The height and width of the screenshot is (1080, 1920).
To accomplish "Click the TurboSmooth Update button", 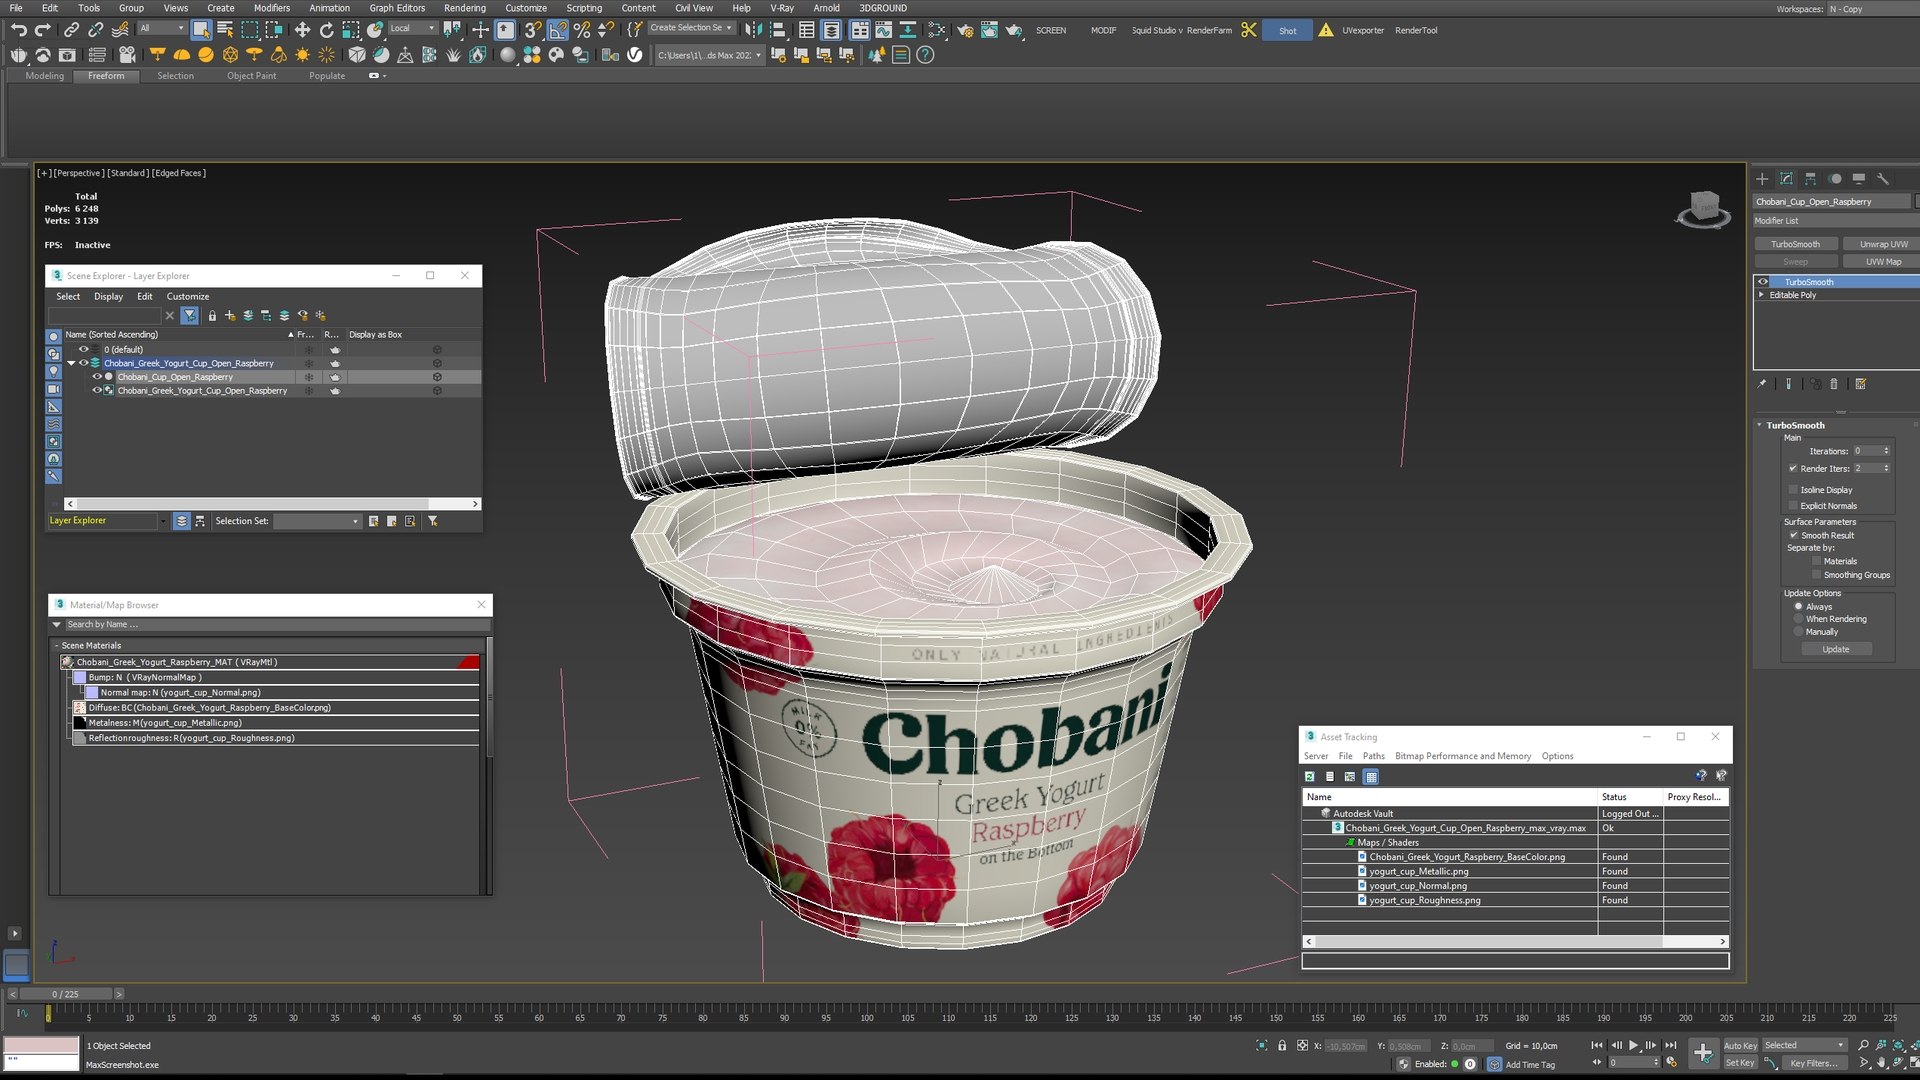I will [1836, 649].
